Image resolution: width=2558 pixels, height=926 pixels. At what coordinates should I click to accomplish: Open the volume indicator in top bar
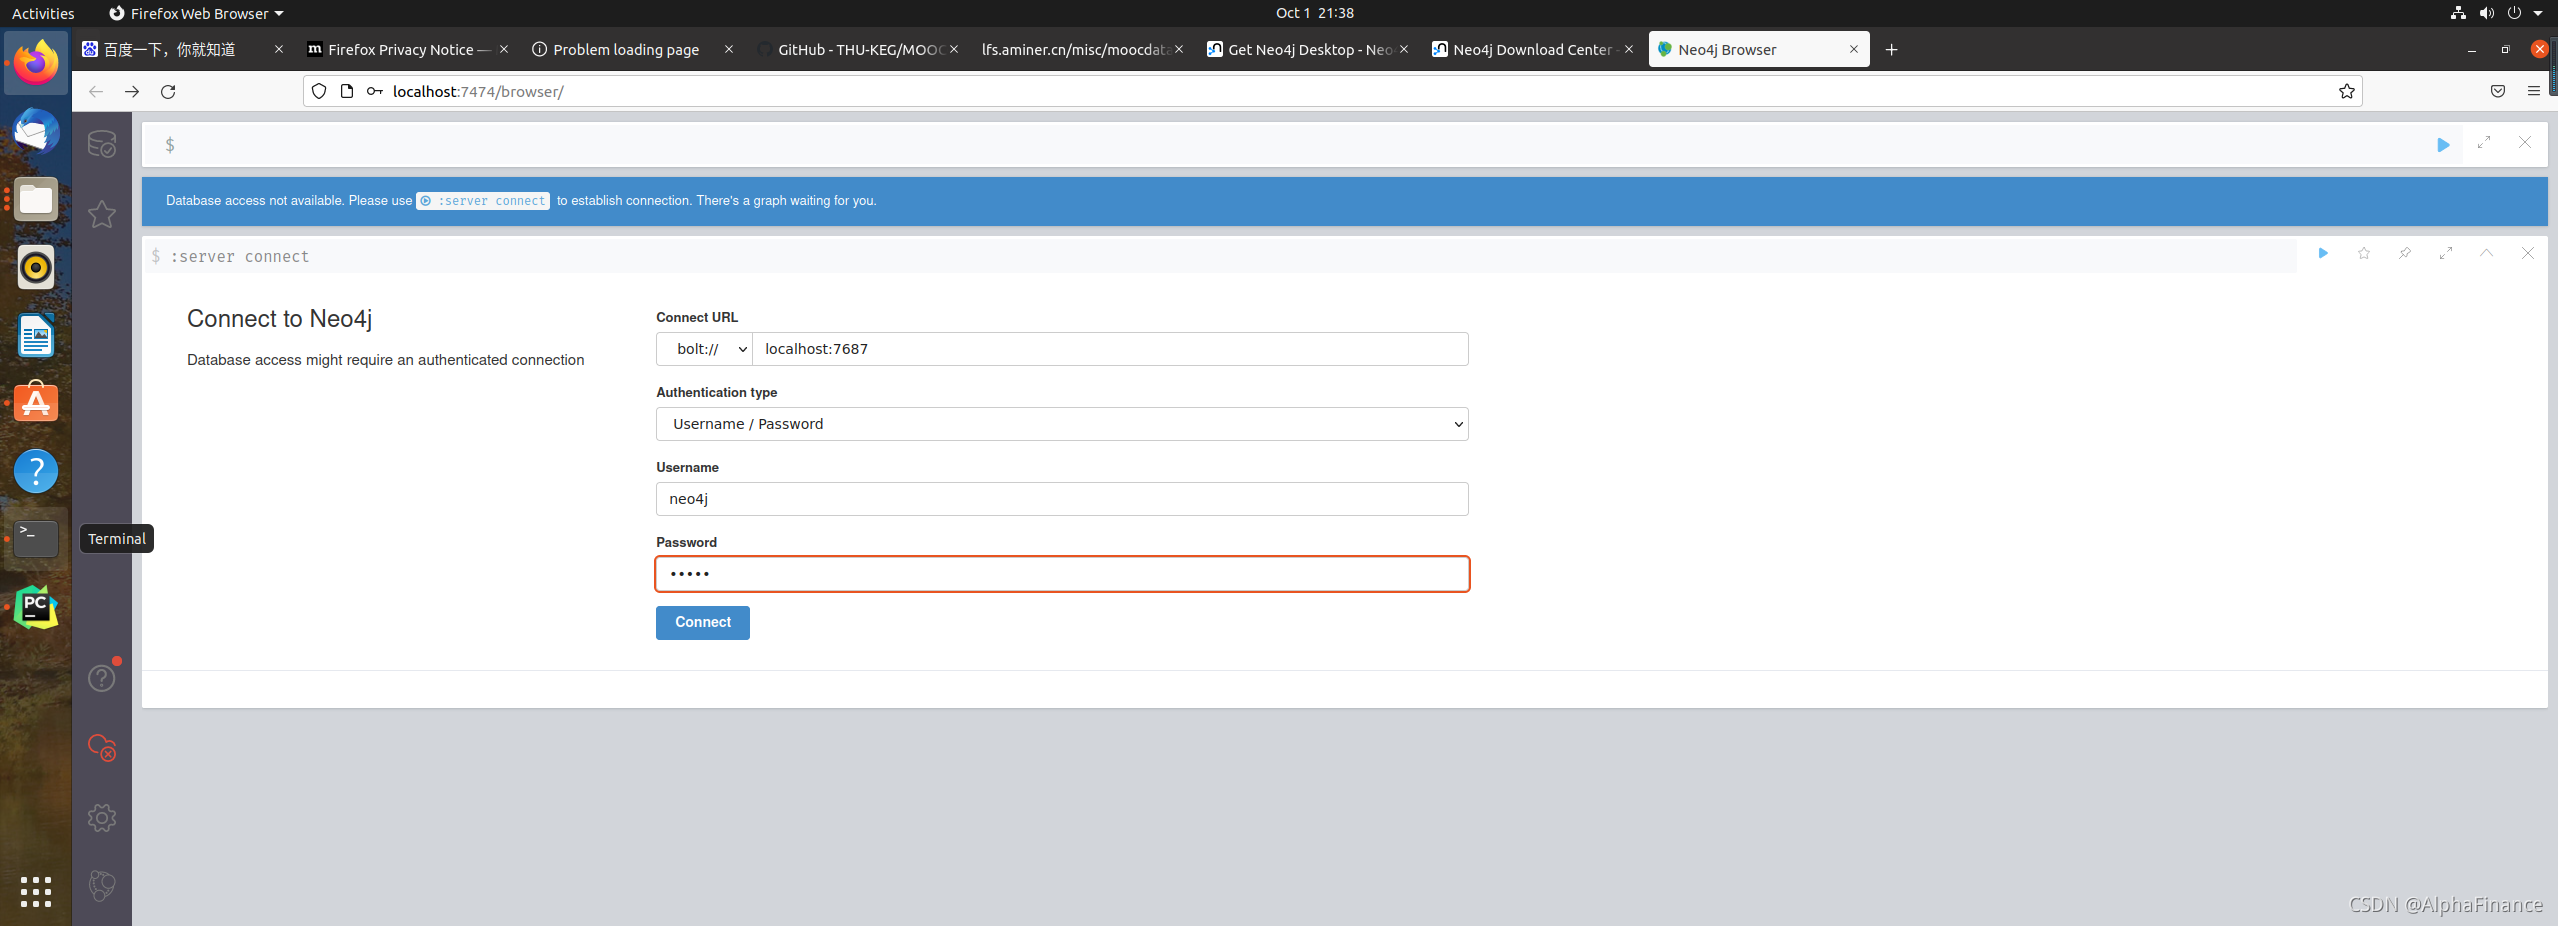(x=2486, y=13)
